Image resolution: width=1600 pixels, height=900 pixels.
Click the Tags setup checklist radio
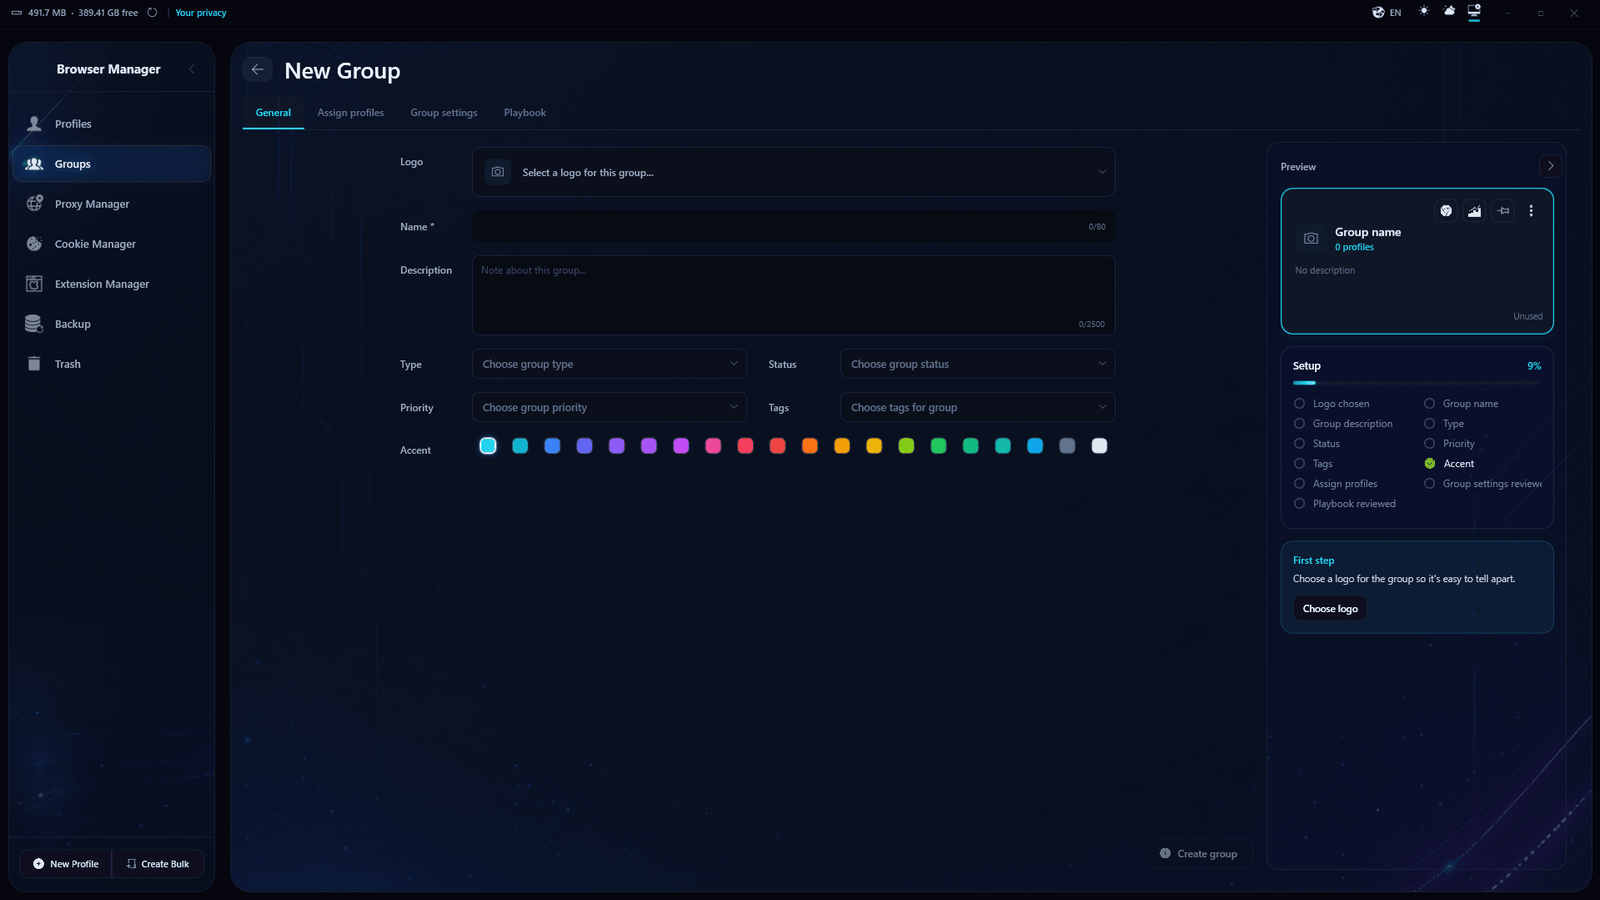[x=1299, y=464]
